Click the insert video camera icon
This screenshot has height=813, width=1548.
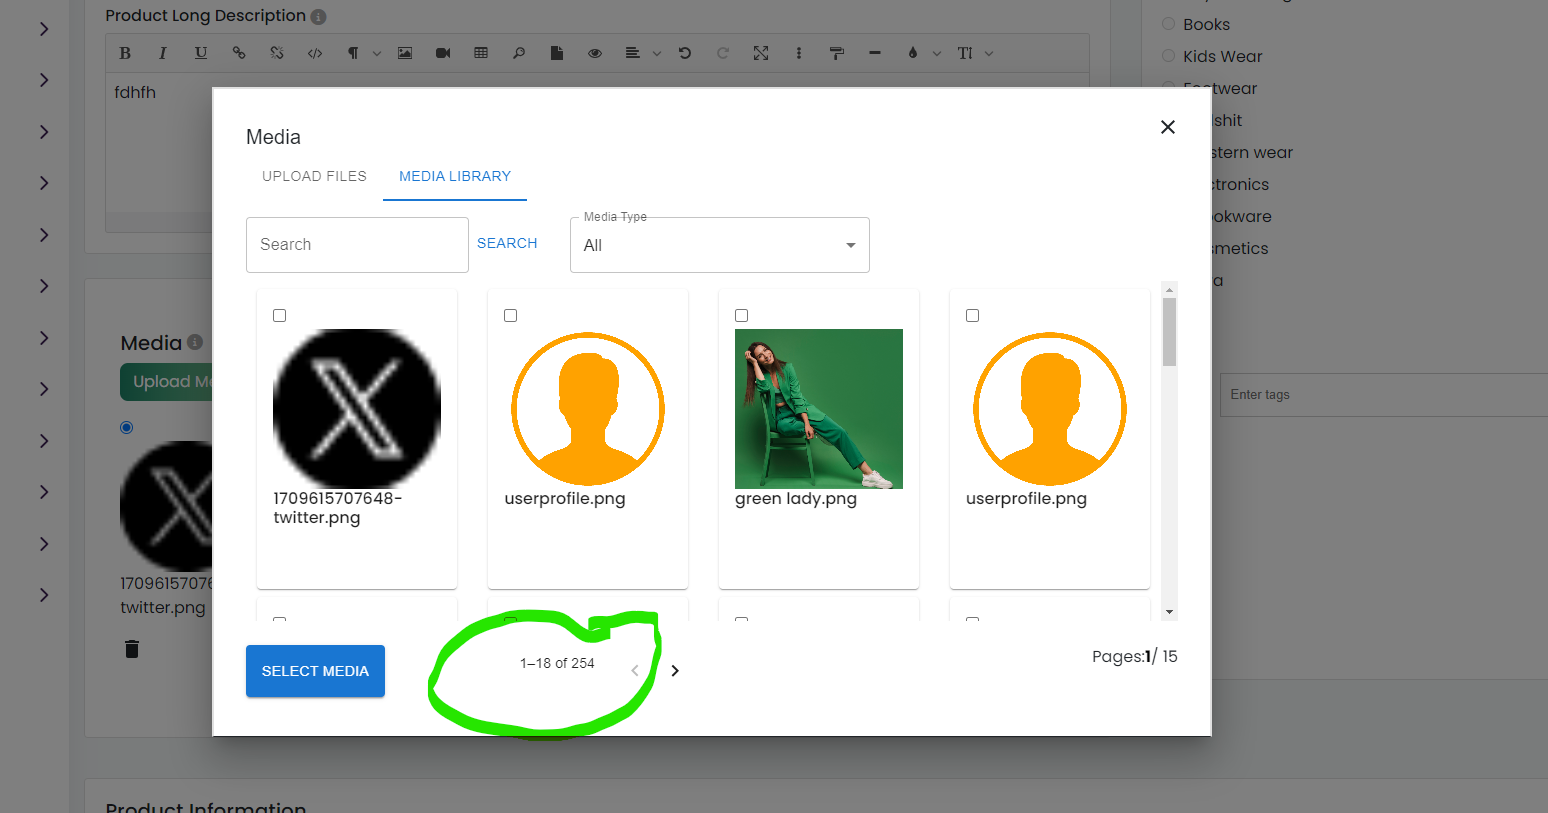[443, 53]
